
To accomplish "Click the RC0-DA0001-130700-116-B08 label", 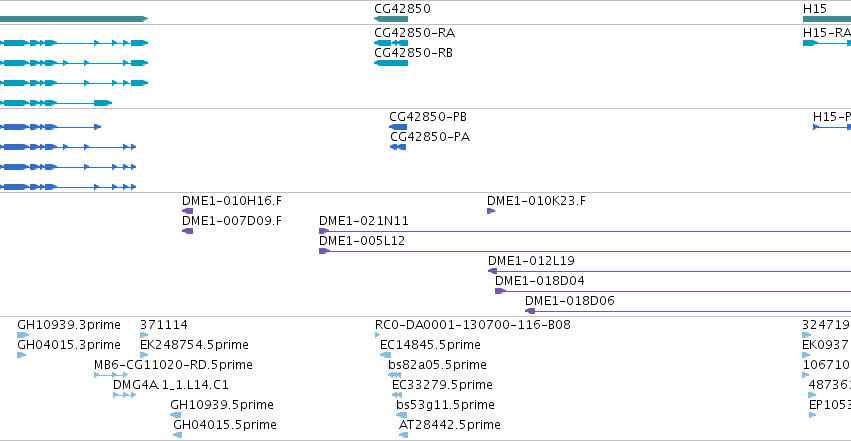I will (473, 325).
